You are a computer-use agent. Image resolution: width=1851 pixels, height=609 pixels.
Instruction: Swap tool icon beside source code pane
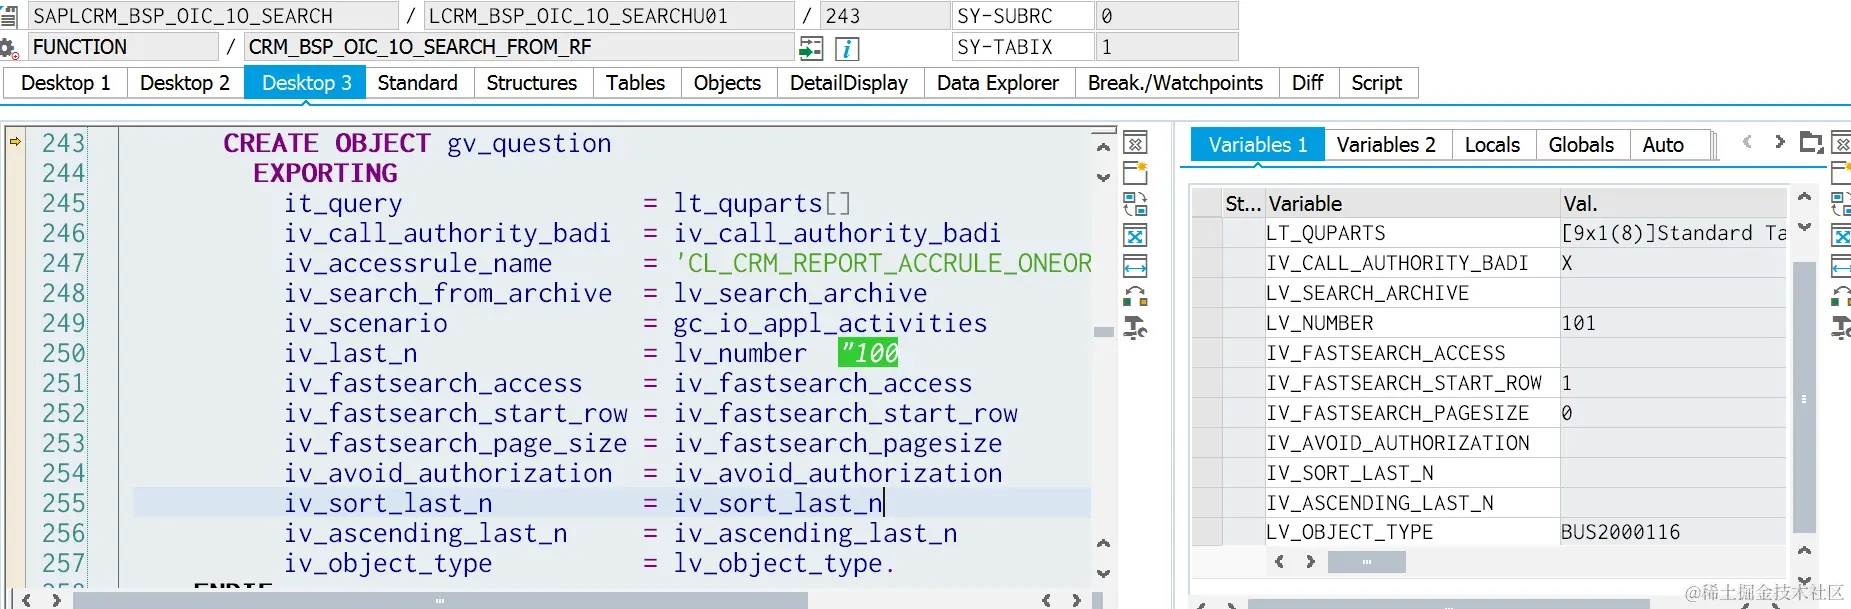tap(1135, 204)
